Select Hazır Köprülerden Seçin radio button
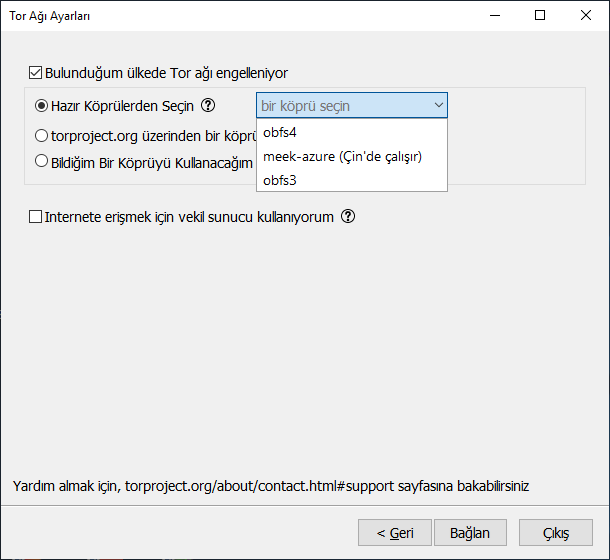The width and height of the screenshot is (610, 560). pos(42,105)
